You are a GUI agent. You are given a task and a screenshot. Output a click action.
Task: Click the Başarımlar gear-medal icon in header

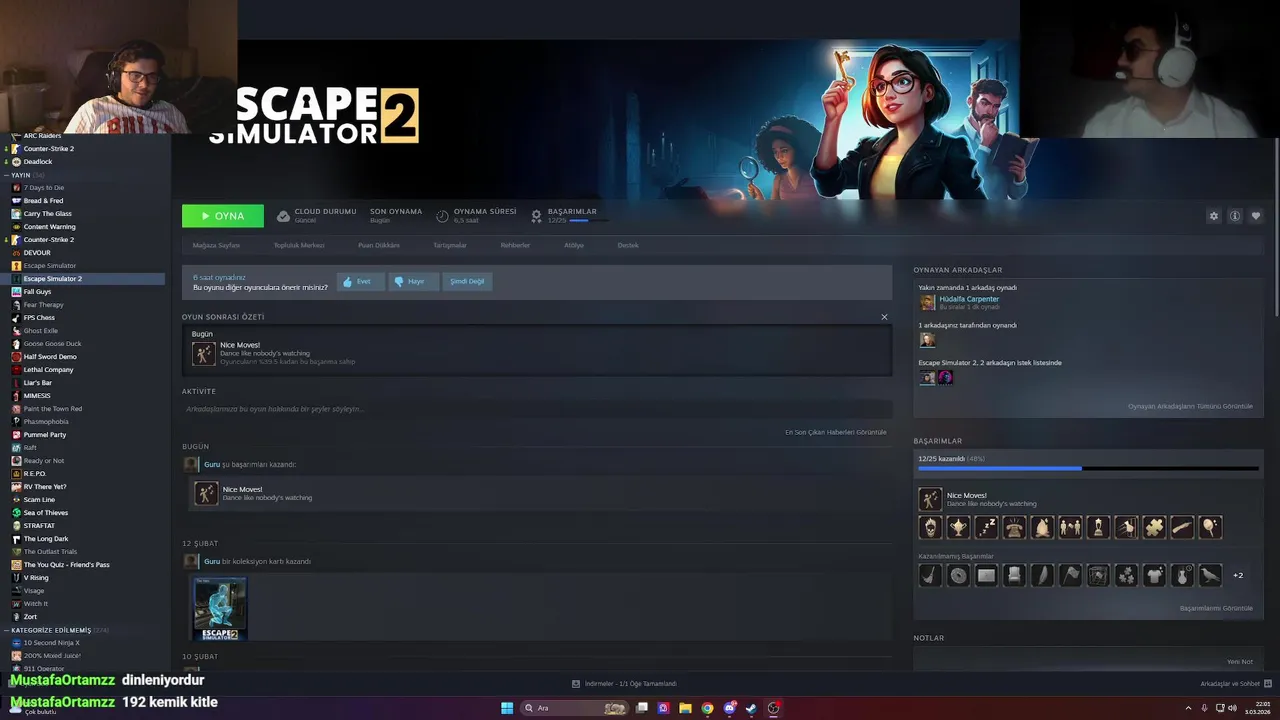click(536, 216)
